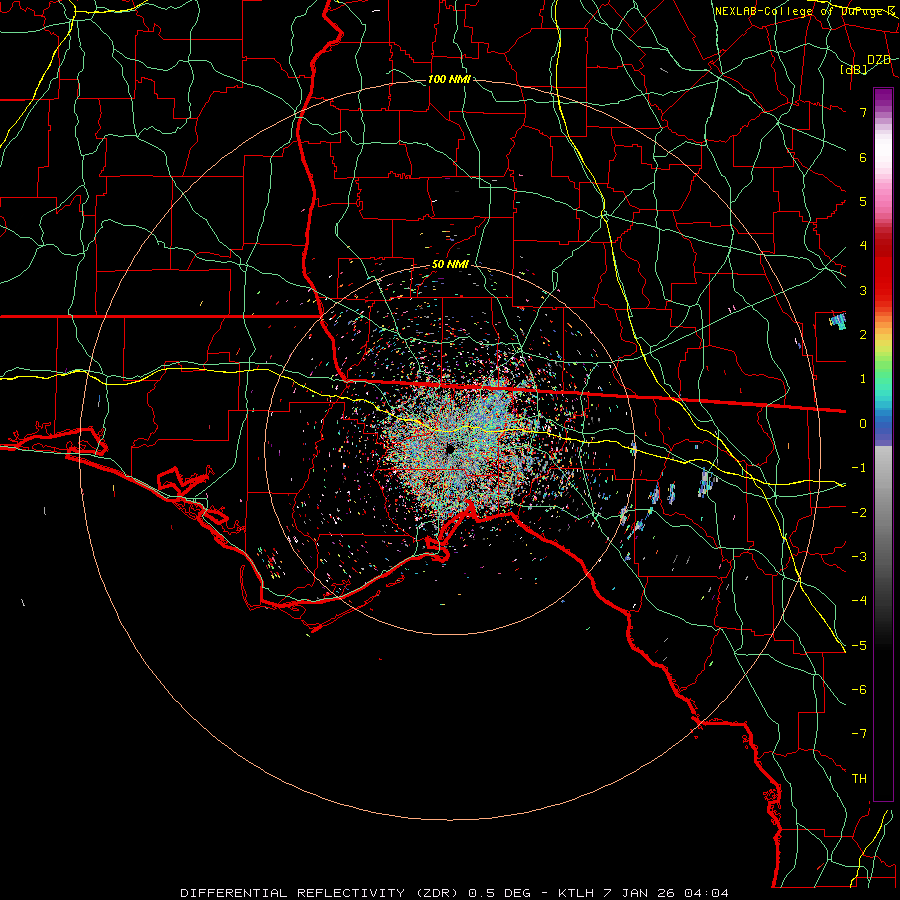This screenshot has height=900, width=900.
Task: Click the -5 dB value on color scale
Action: coord(859,646)
